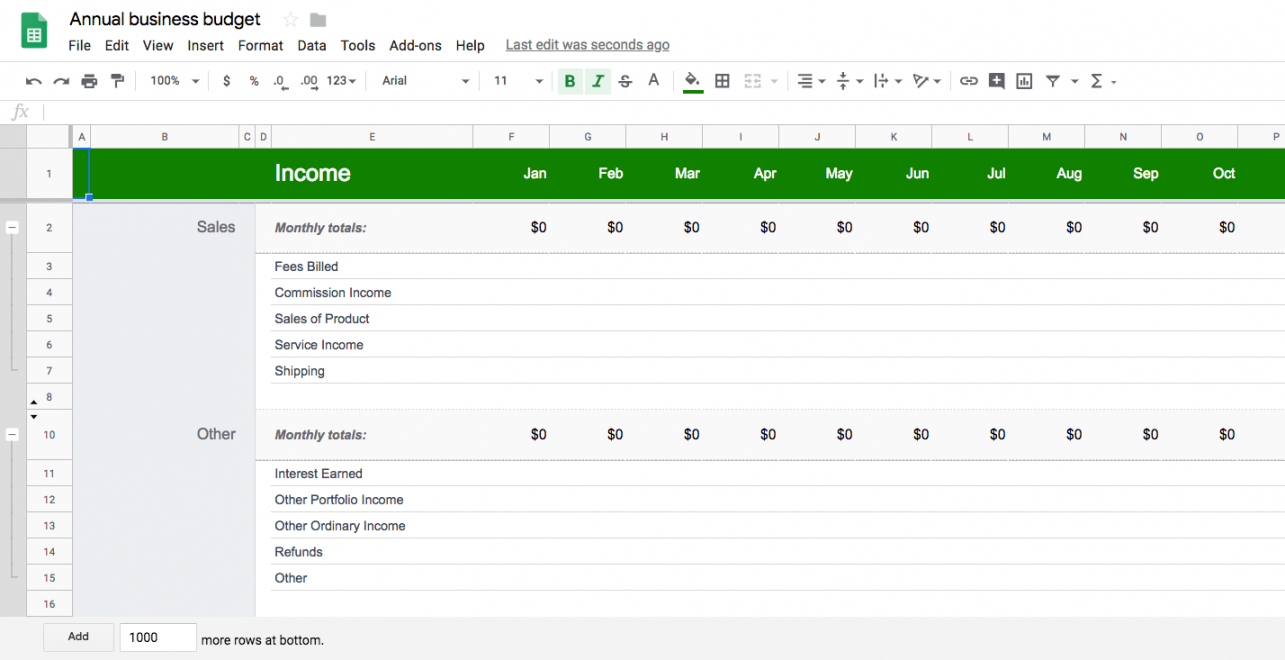Toggle strikethrough formatting
Viewport: 1285px width, 660px height.
(x=626, y=81)
